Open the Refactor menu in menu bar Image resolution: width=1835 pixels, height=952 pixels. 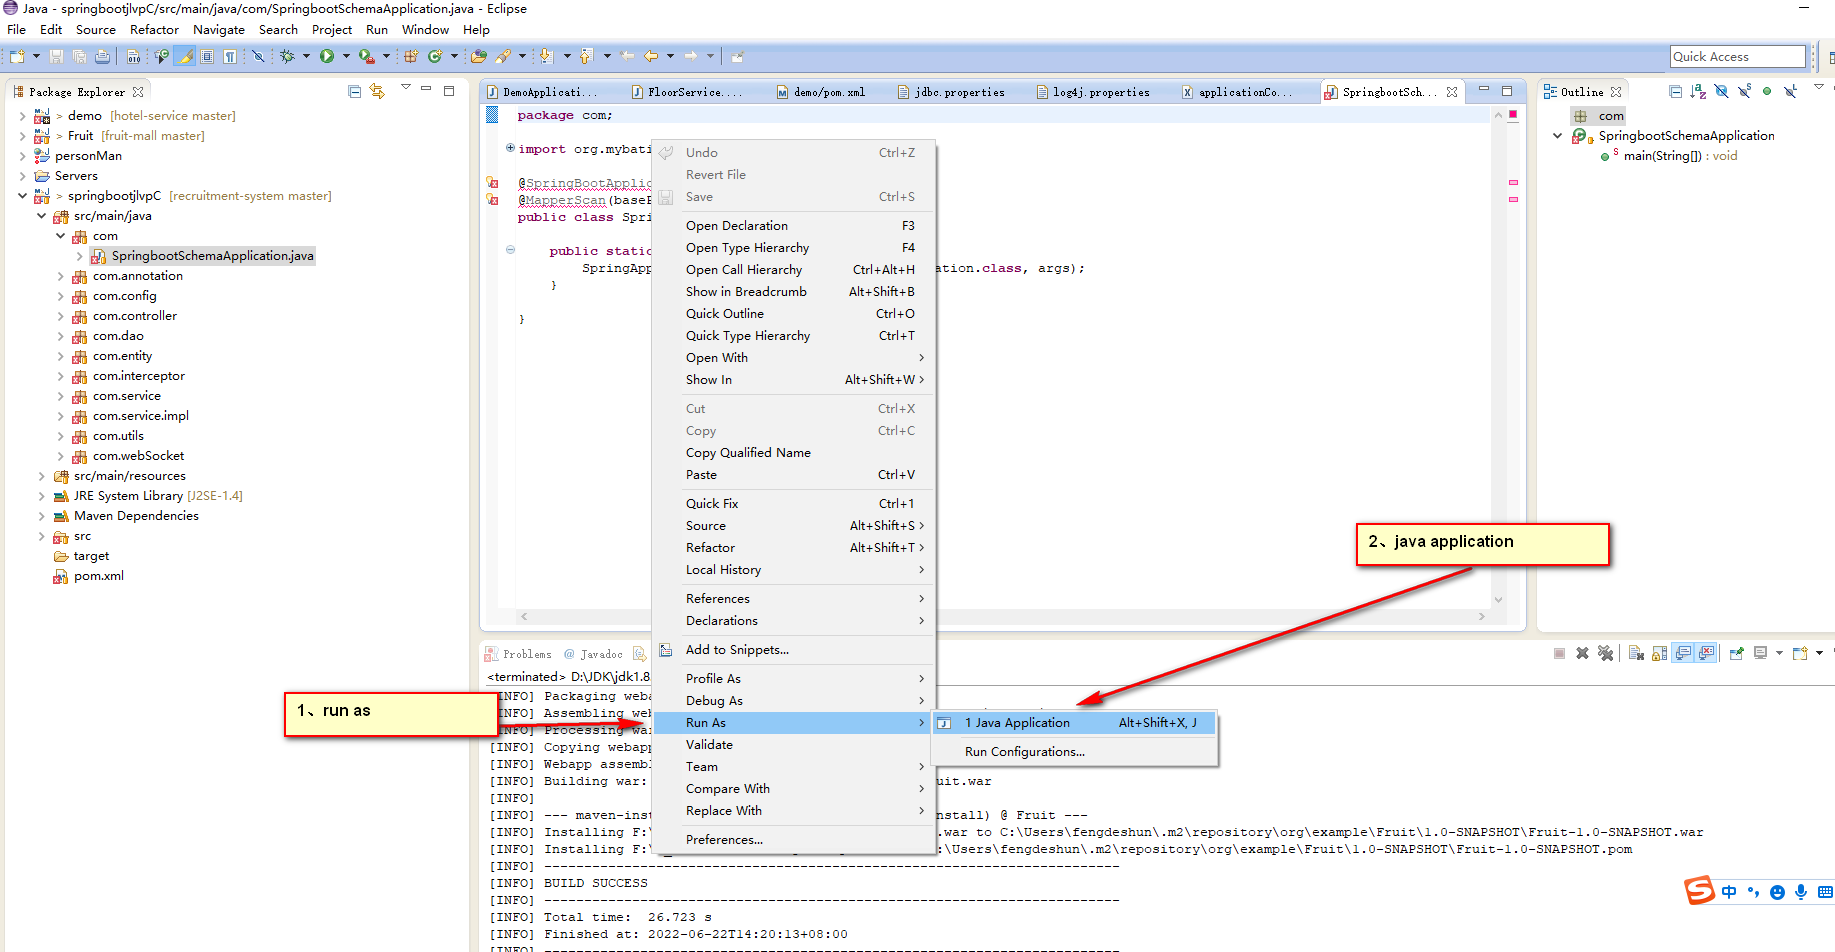(154, 30)
